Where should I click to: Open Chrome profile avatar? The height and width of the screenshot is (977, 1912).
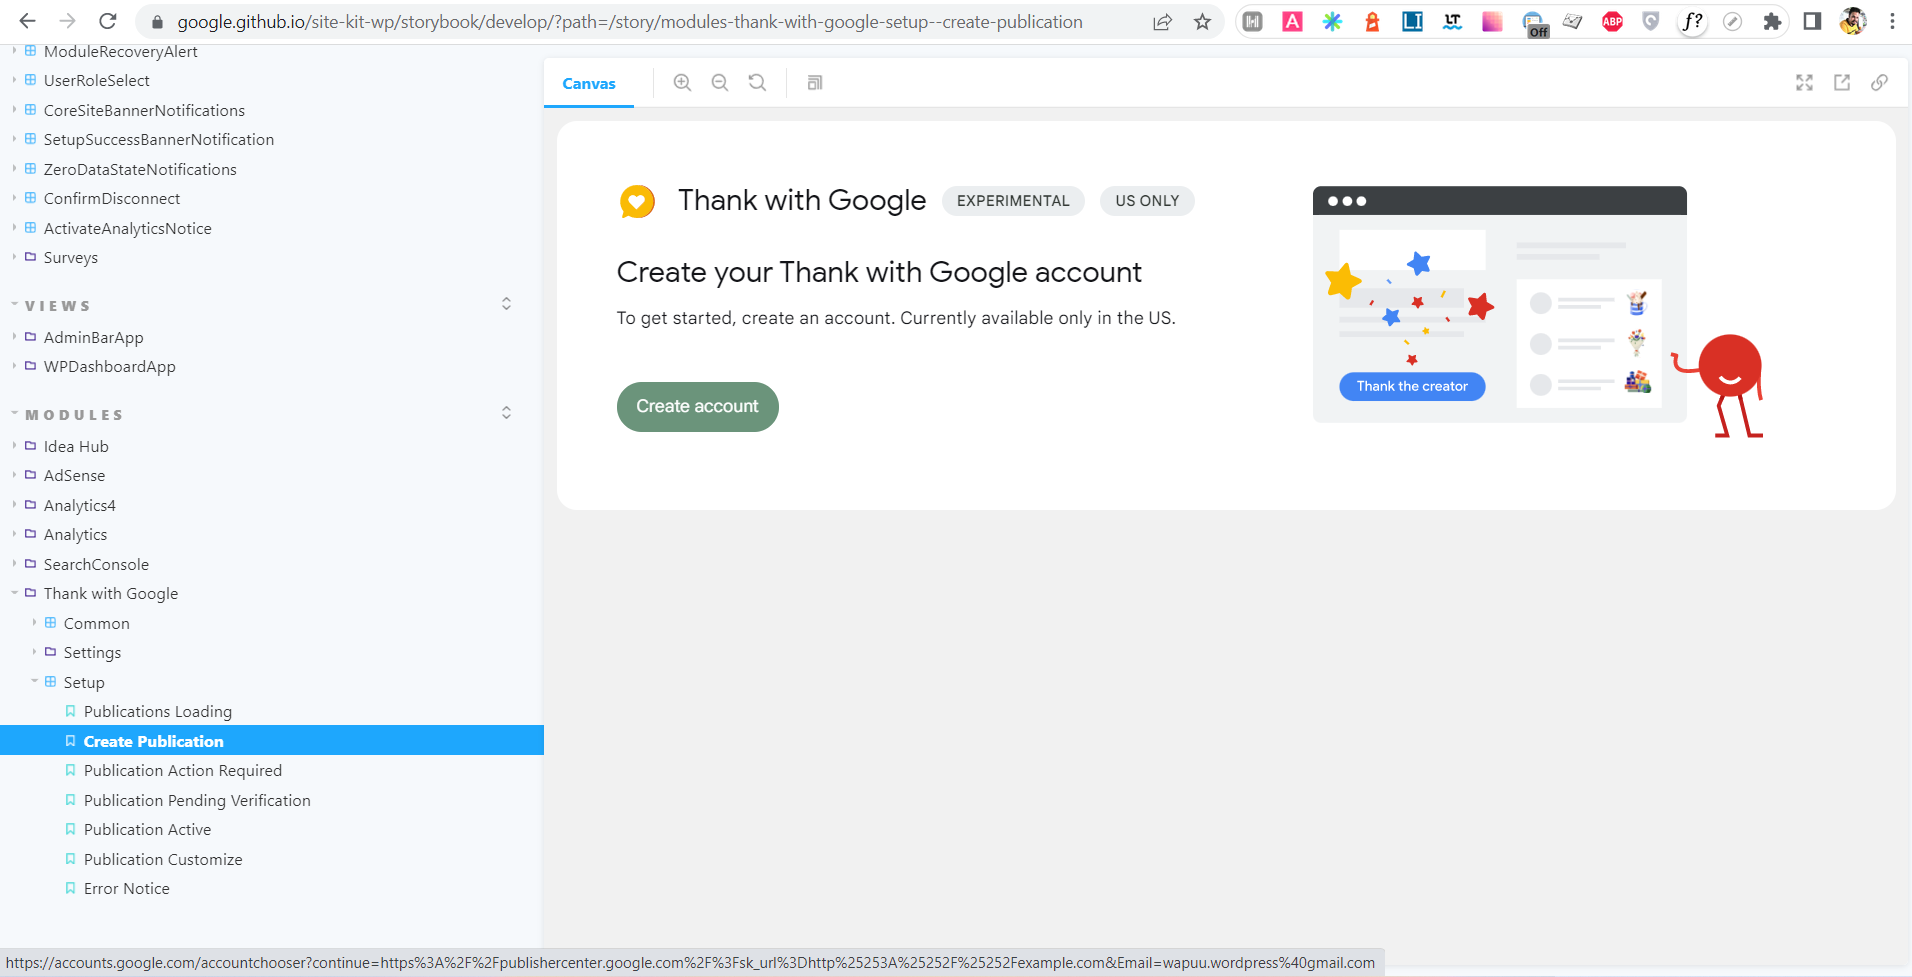(x=1852, y=21)
